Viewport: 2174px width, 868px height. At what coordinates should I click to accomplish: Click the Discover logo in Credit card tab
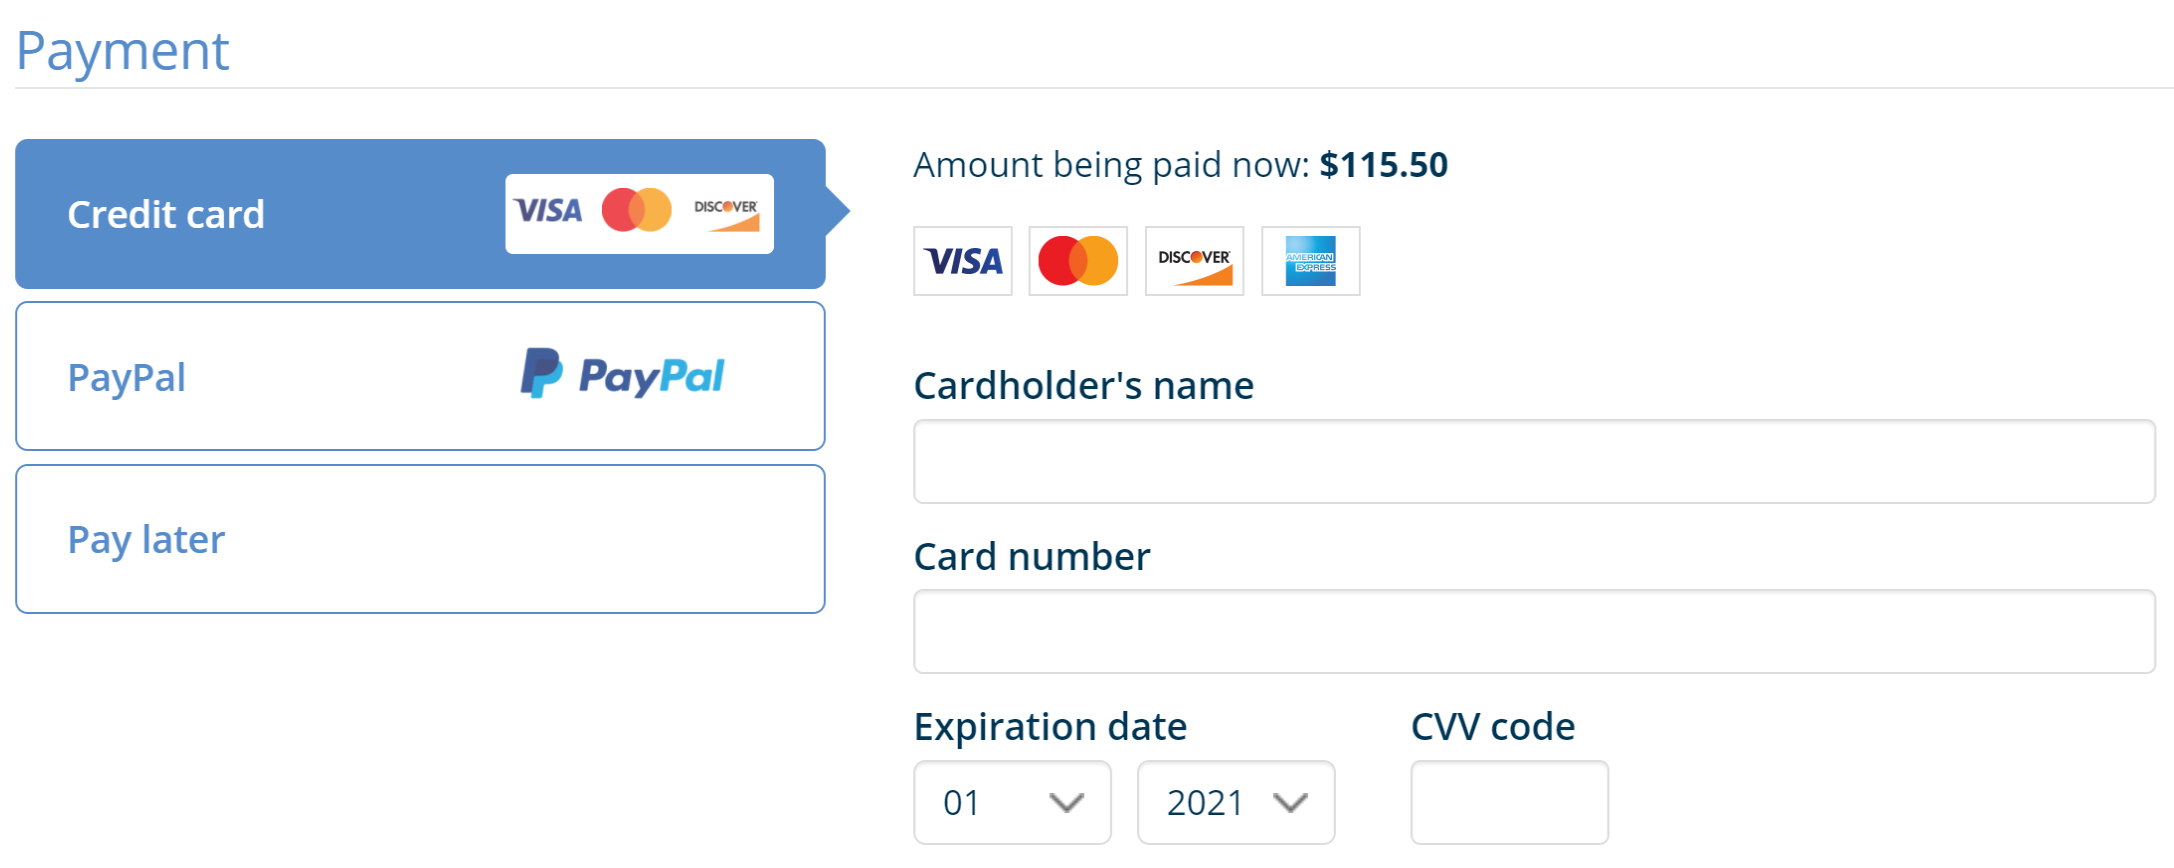pyautogui.click(x=727, y=214)
